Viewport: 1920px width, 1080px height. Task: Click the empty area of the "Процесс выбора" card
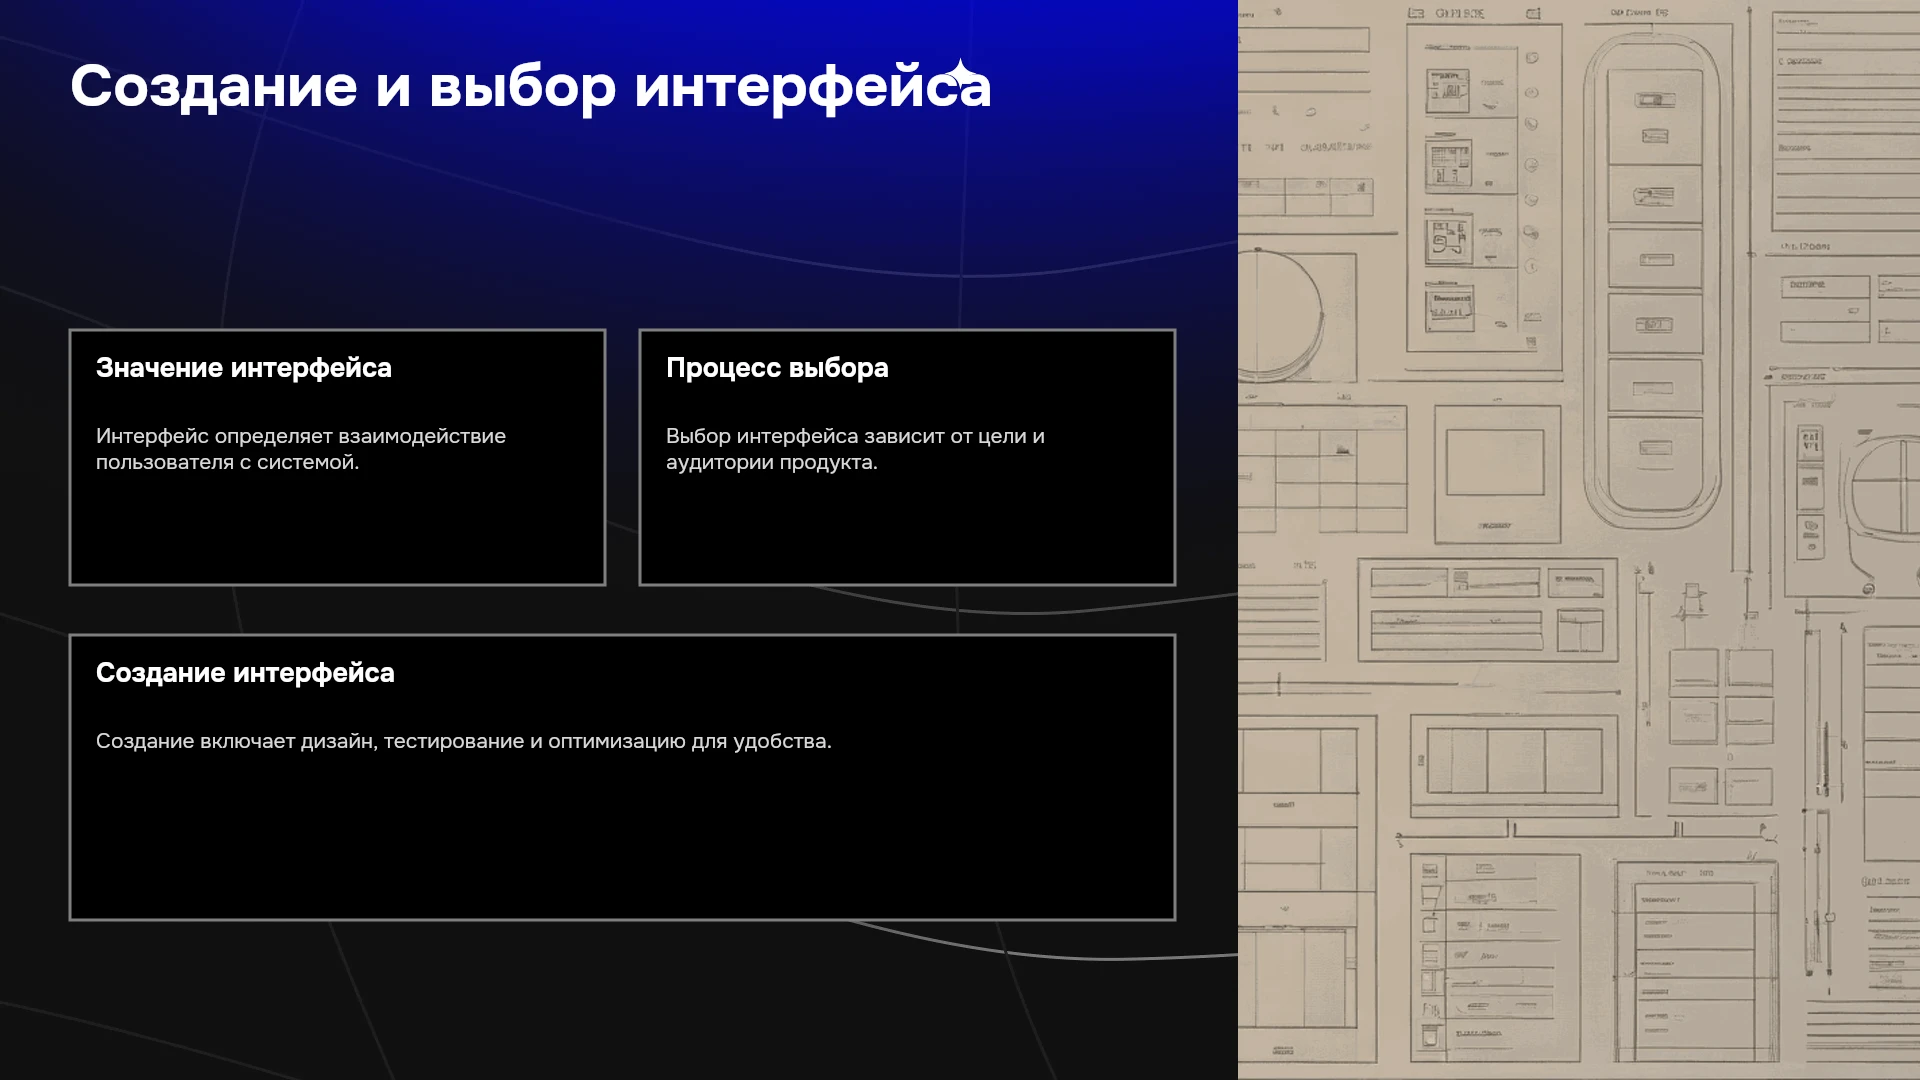(907, 528)
